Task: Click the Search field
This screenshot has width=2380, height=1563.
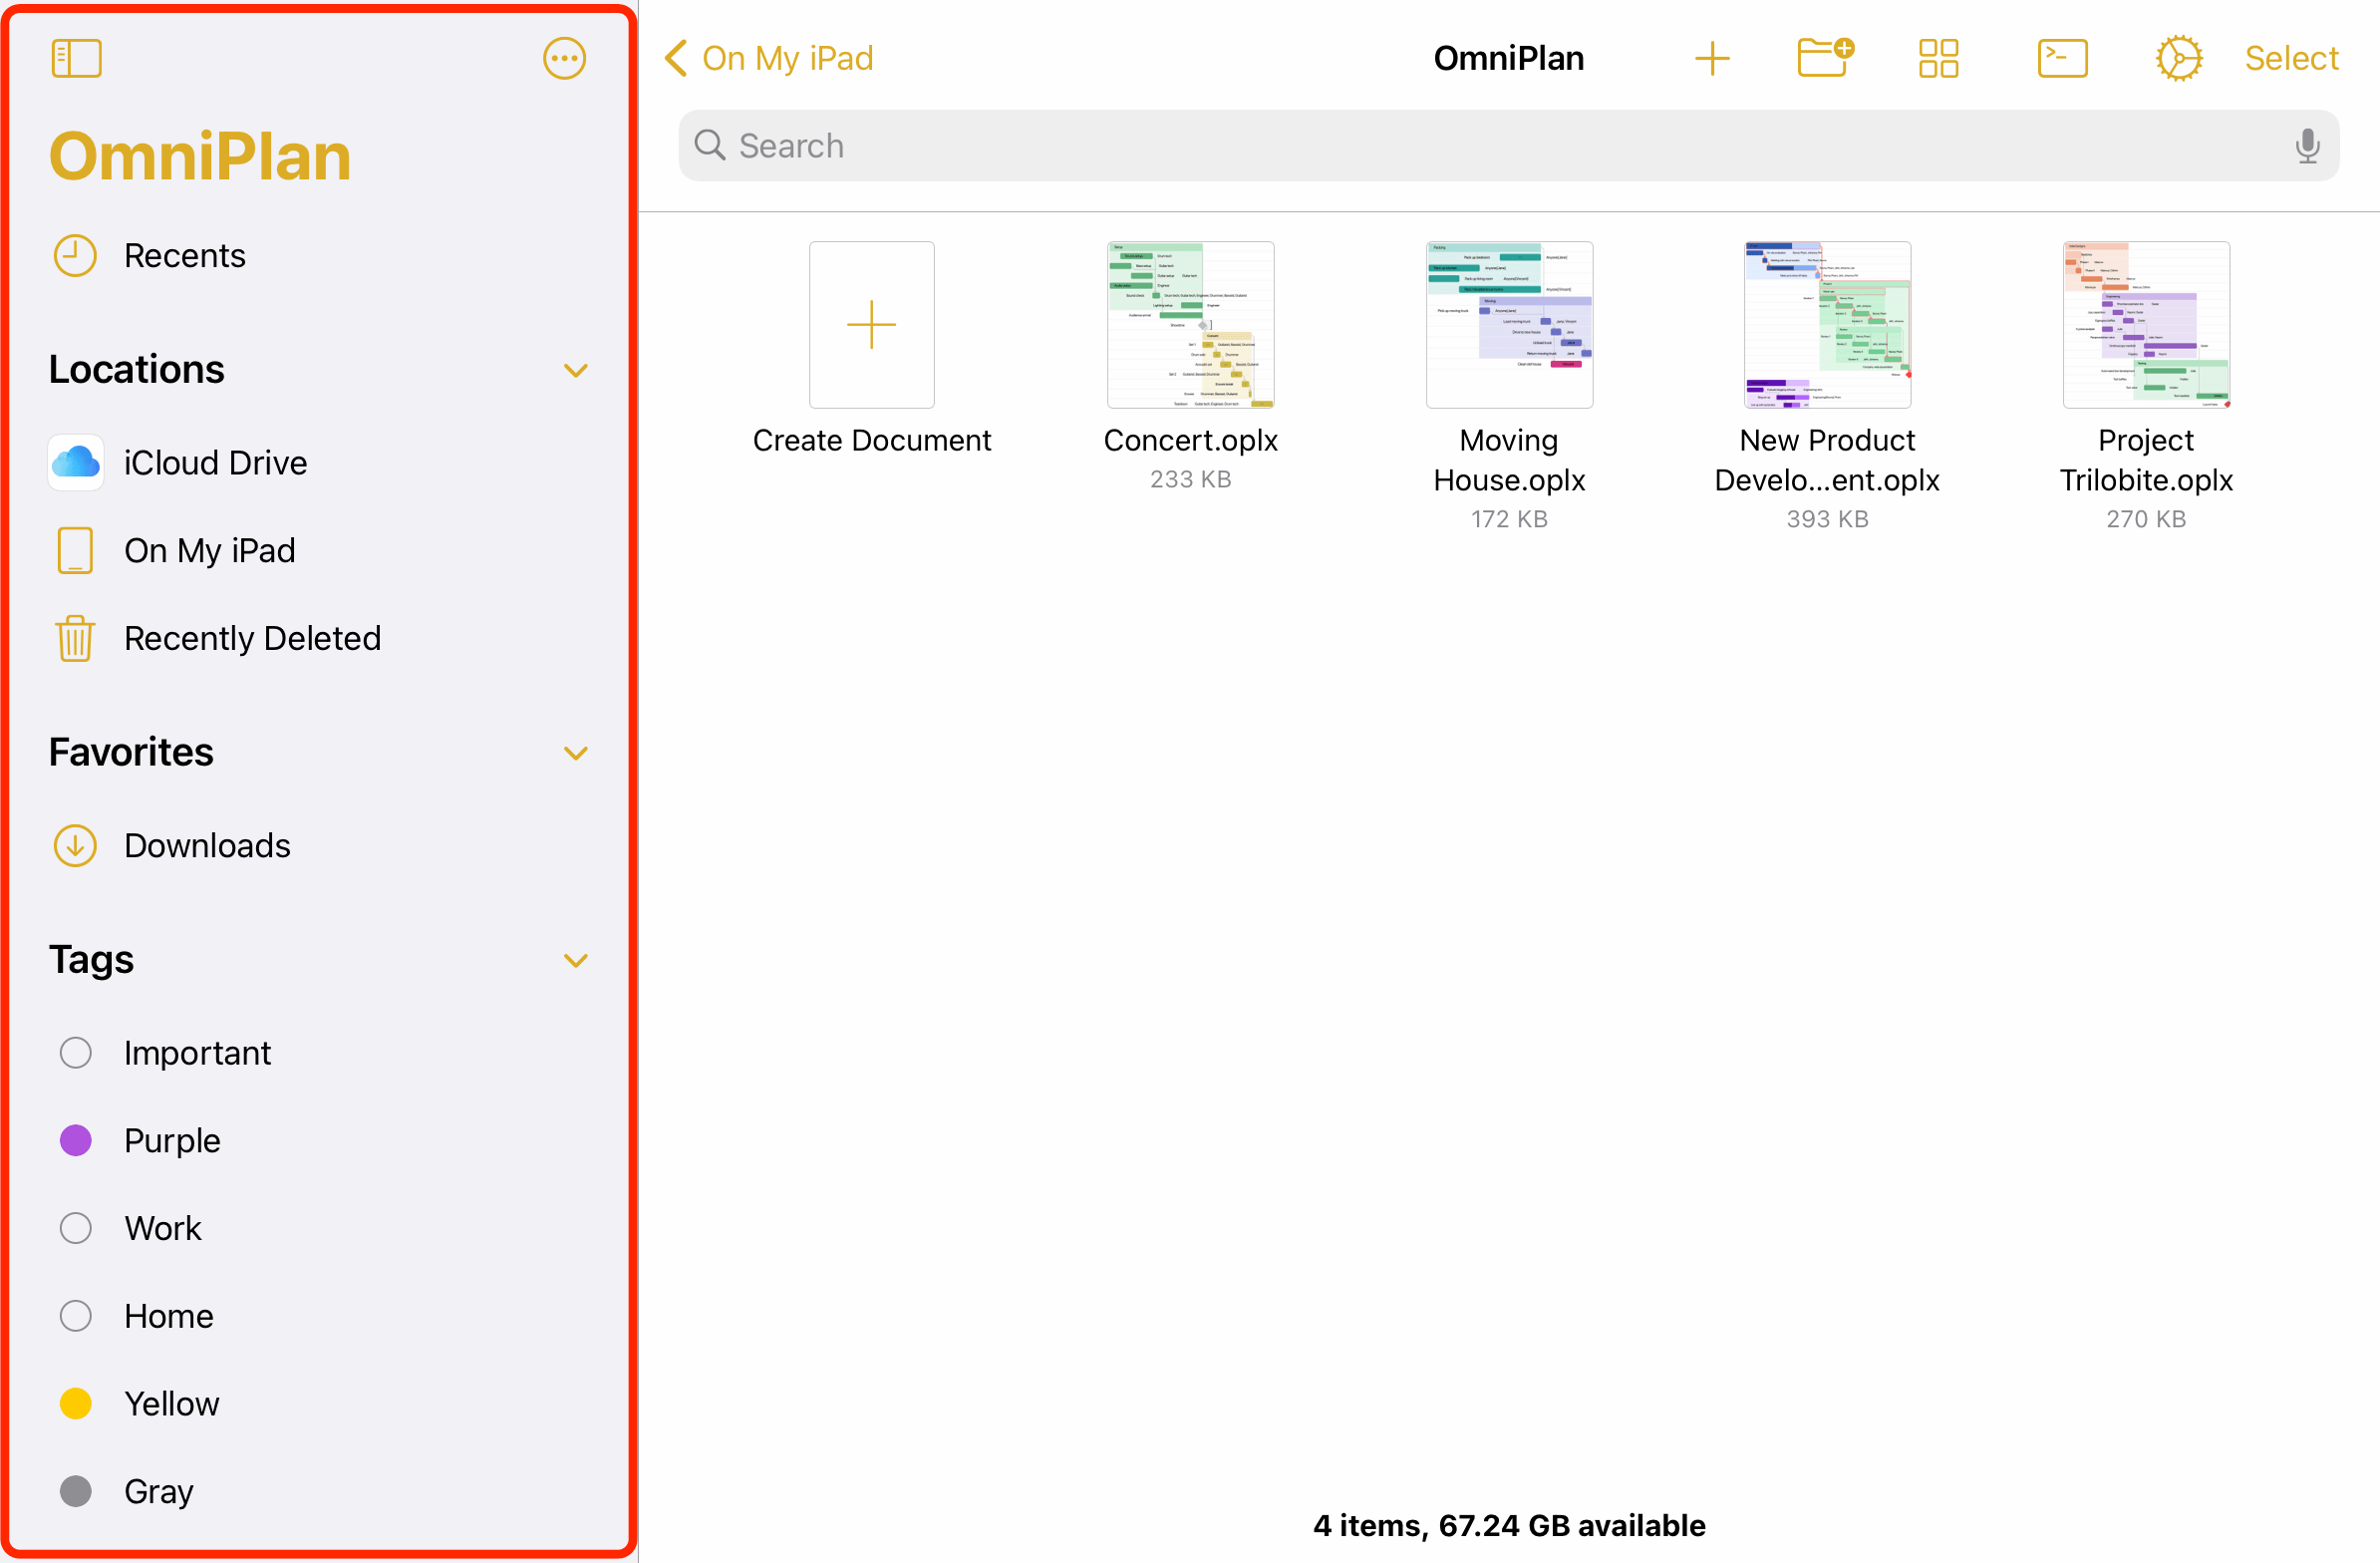Action: coord(1508,146)
